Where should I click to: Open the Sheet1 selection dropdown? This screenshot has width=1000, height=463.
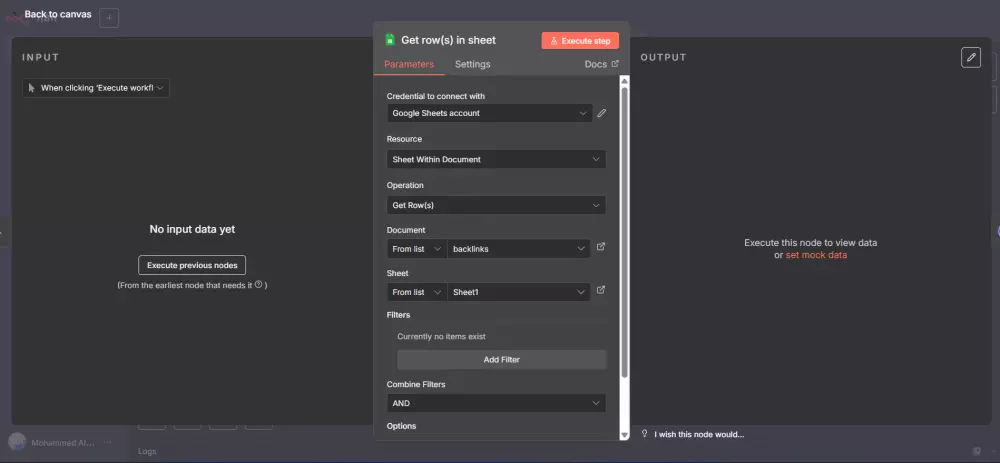point(518,292)
